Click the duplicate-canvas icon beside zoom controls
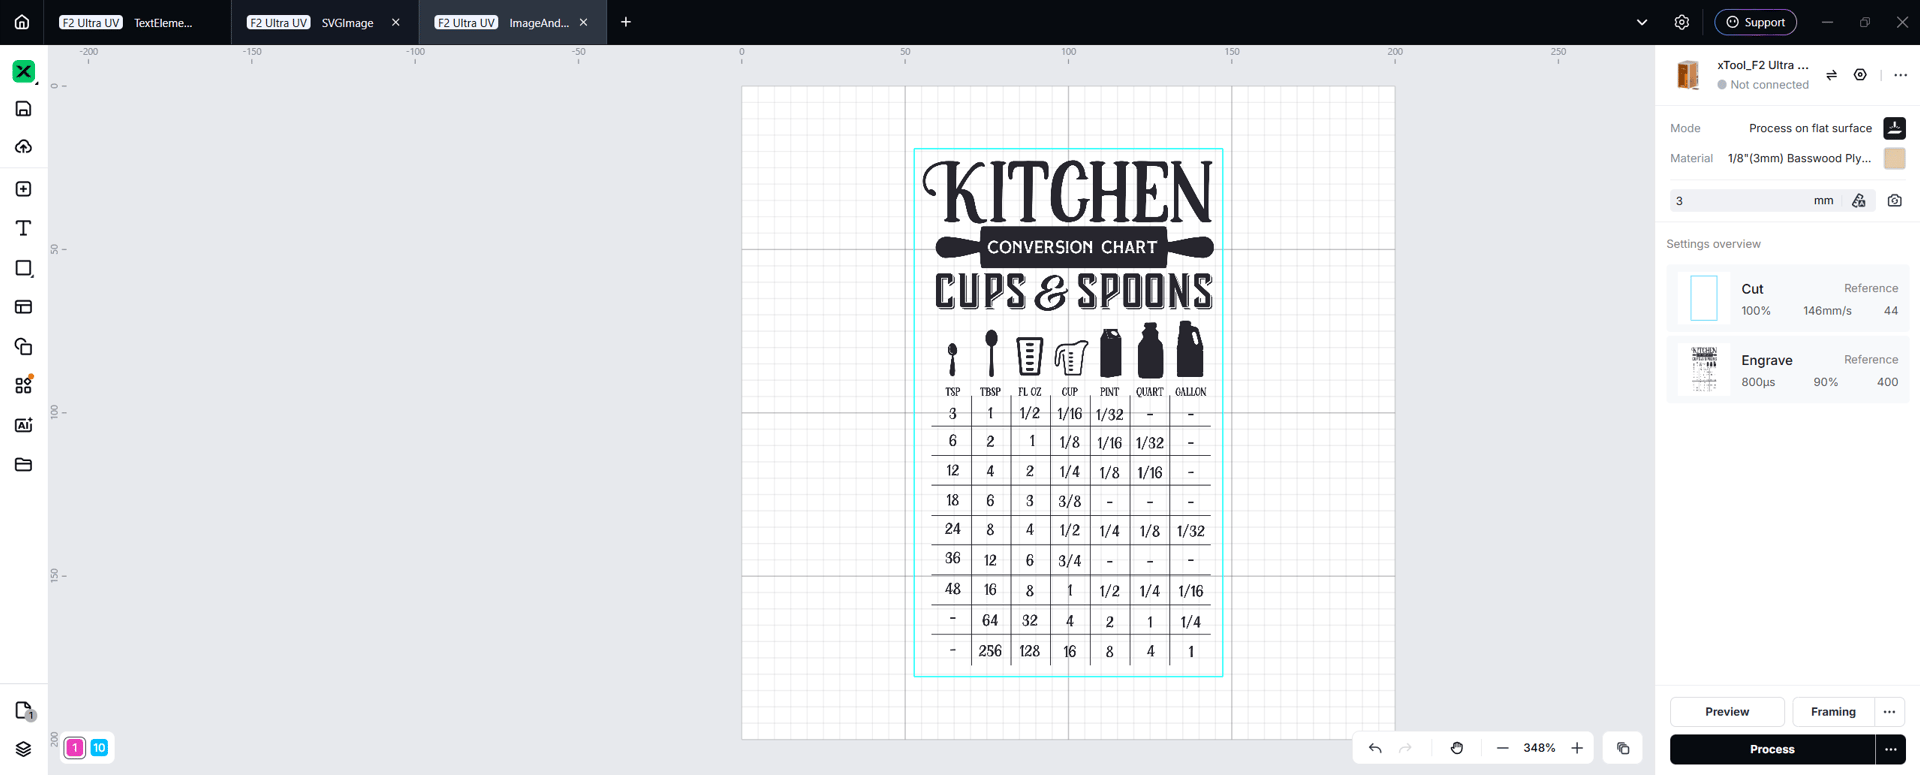The height and width of the screenshot is (775, 1920). coord(1623,748)
